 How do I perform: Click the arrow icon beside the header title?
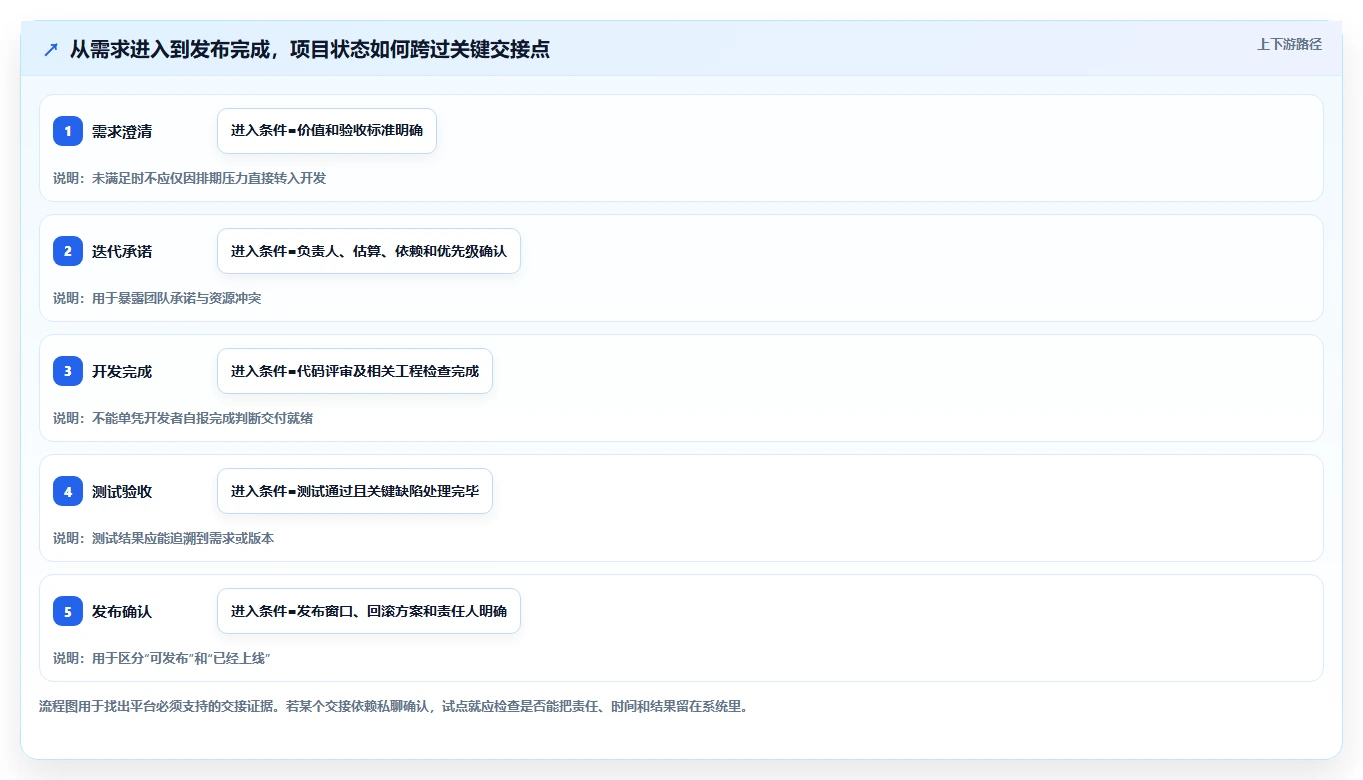[x=50, y=49]
